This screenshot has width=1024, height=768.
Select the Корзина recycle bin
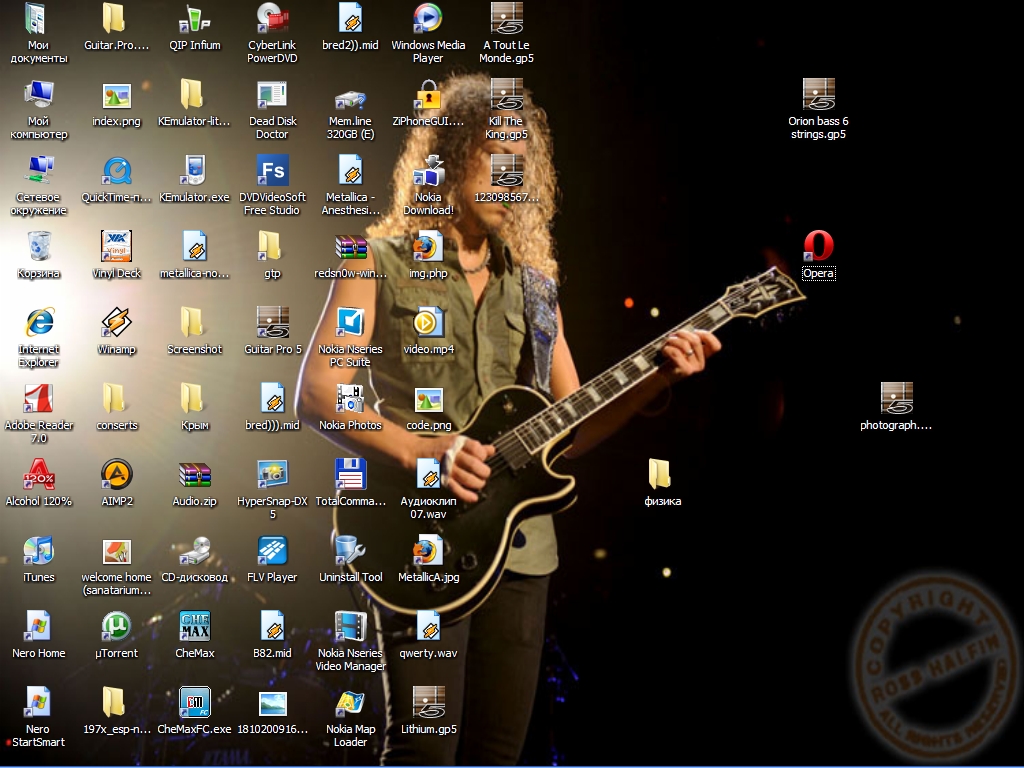point(38,247)
